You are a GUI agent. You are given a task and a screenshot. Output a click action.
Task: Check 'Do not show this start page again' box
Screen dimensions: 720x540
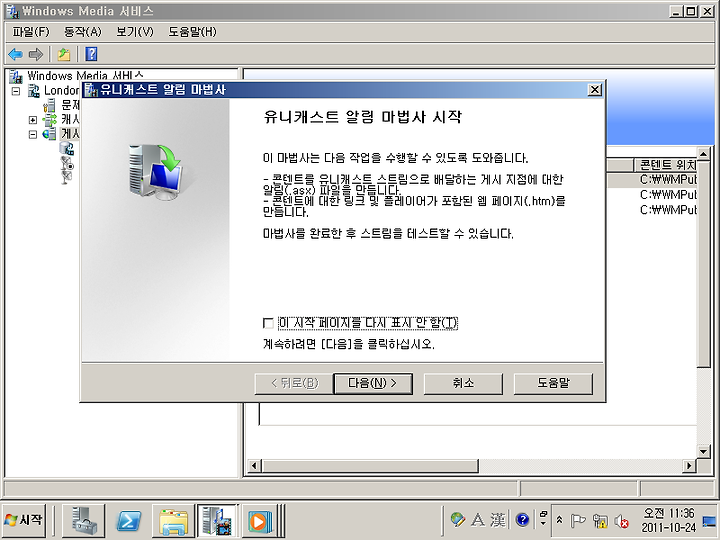click(x=268, y=323)
